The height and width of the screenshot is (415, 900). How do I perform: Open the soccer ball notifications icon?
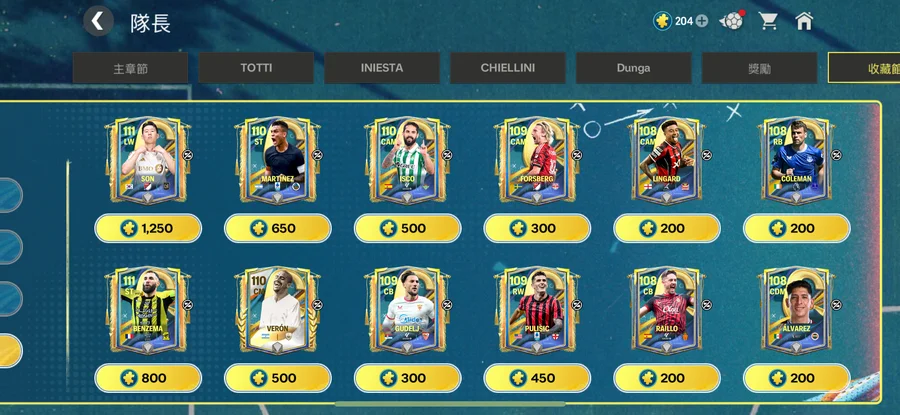pos(733,21)
